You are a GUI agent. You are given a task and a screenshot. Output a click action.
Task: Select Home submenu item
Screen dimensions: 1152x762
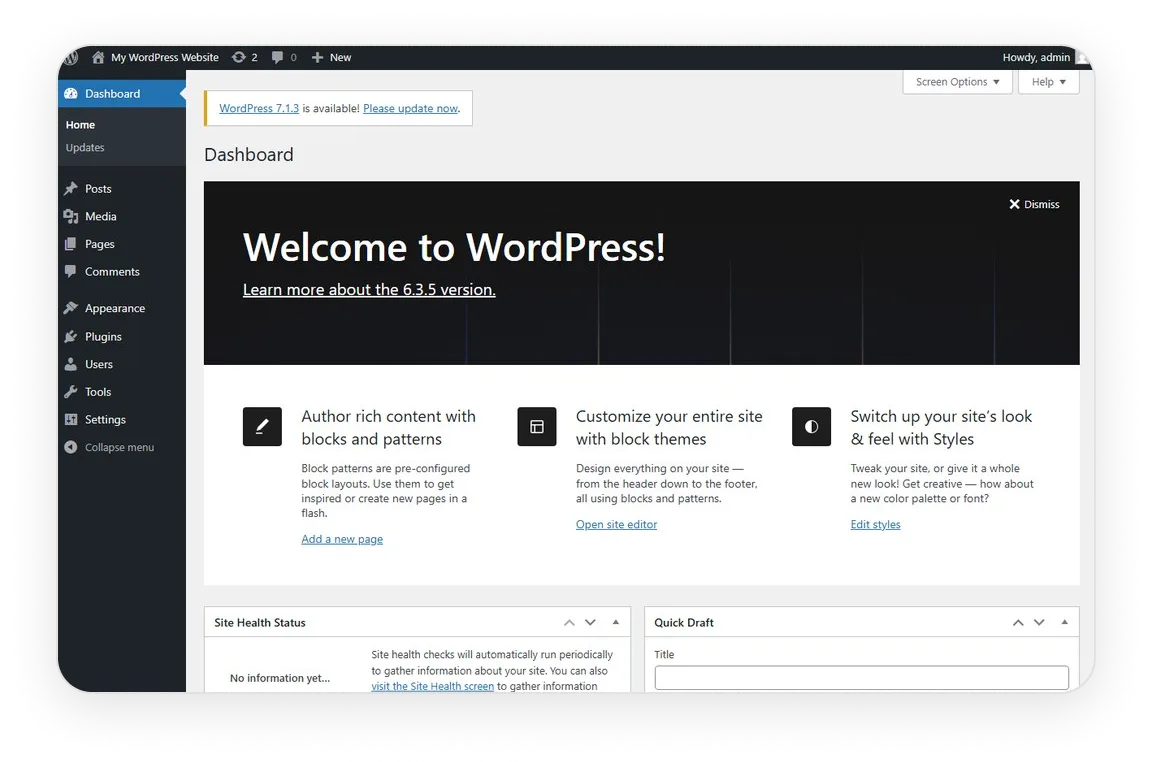(80, 125)
